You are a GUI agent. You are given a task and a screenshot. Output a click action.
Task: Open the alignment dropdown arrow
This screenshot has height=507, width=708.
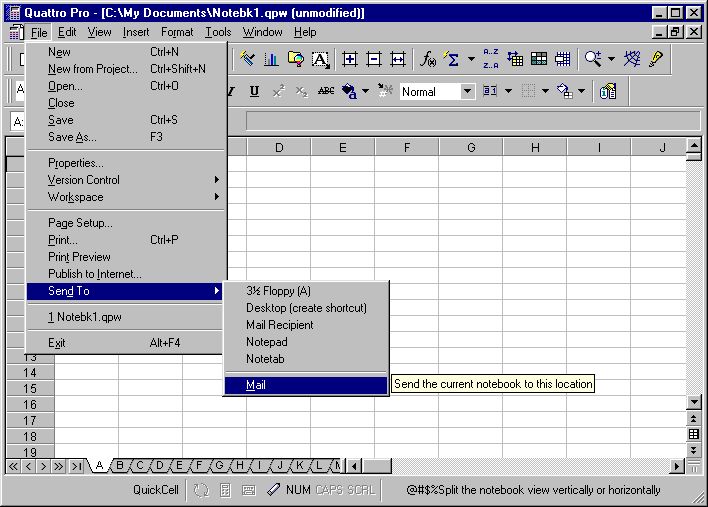(x=508, y=92)
